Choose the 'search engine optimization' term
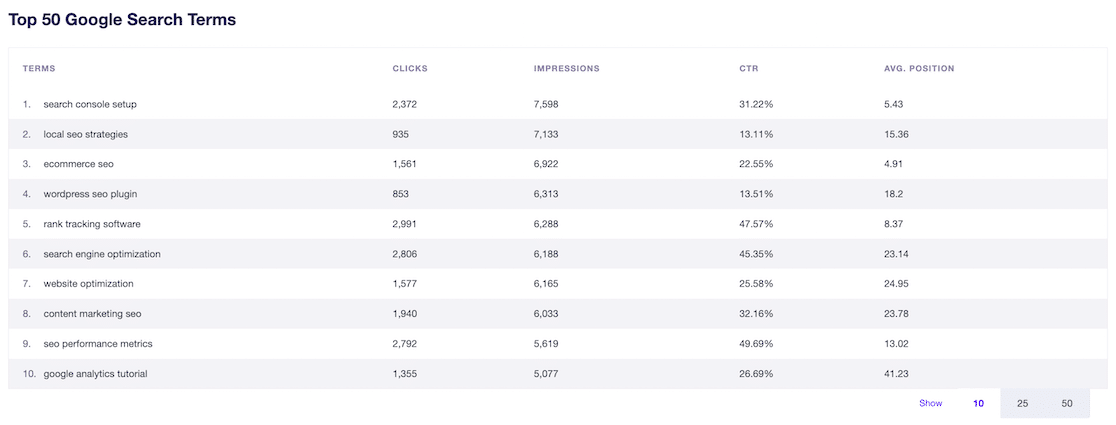The height and width of the screenshot is (425, 1116). tap(102, 254)
